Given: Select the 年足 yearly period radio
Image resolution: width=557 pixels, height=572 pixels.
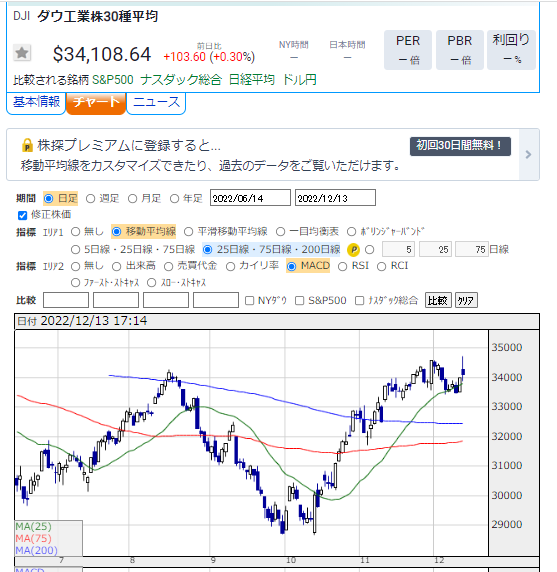Looking at the screenshot, I should tap(174, 199).
